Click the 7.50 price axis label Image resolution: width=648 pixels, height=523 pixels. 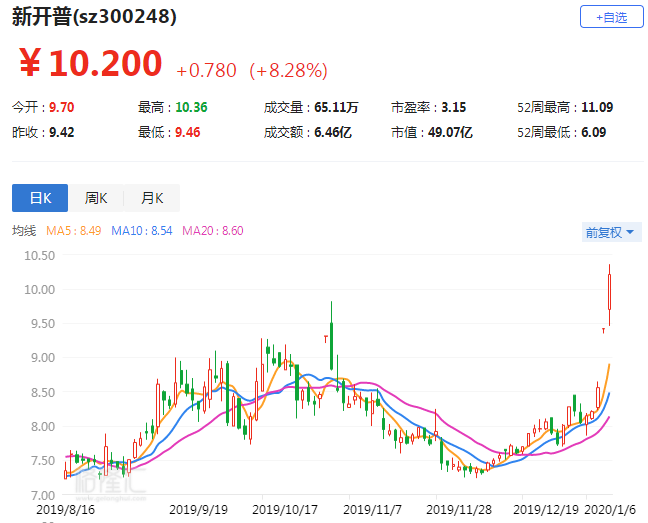click(x=43, y=461)
